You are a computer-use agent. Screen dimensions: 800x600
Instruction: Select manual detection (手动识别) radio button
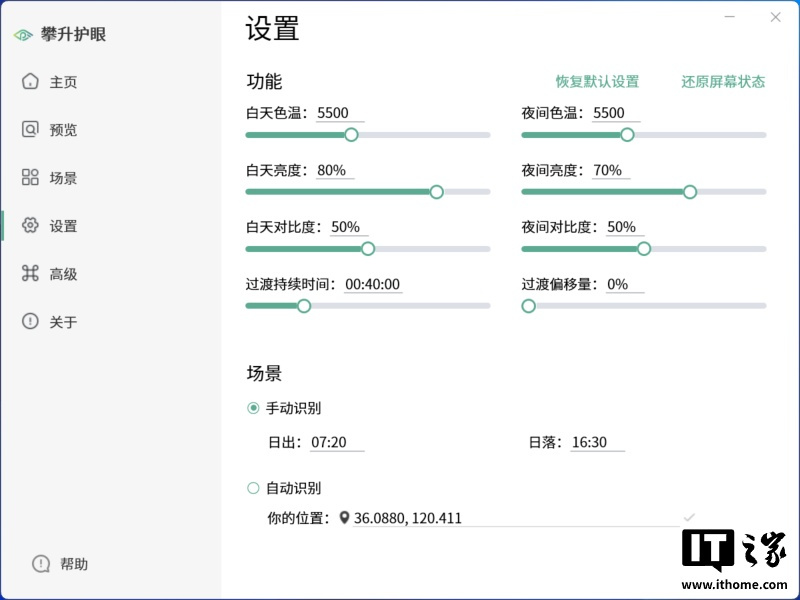(x=253, y=408)
